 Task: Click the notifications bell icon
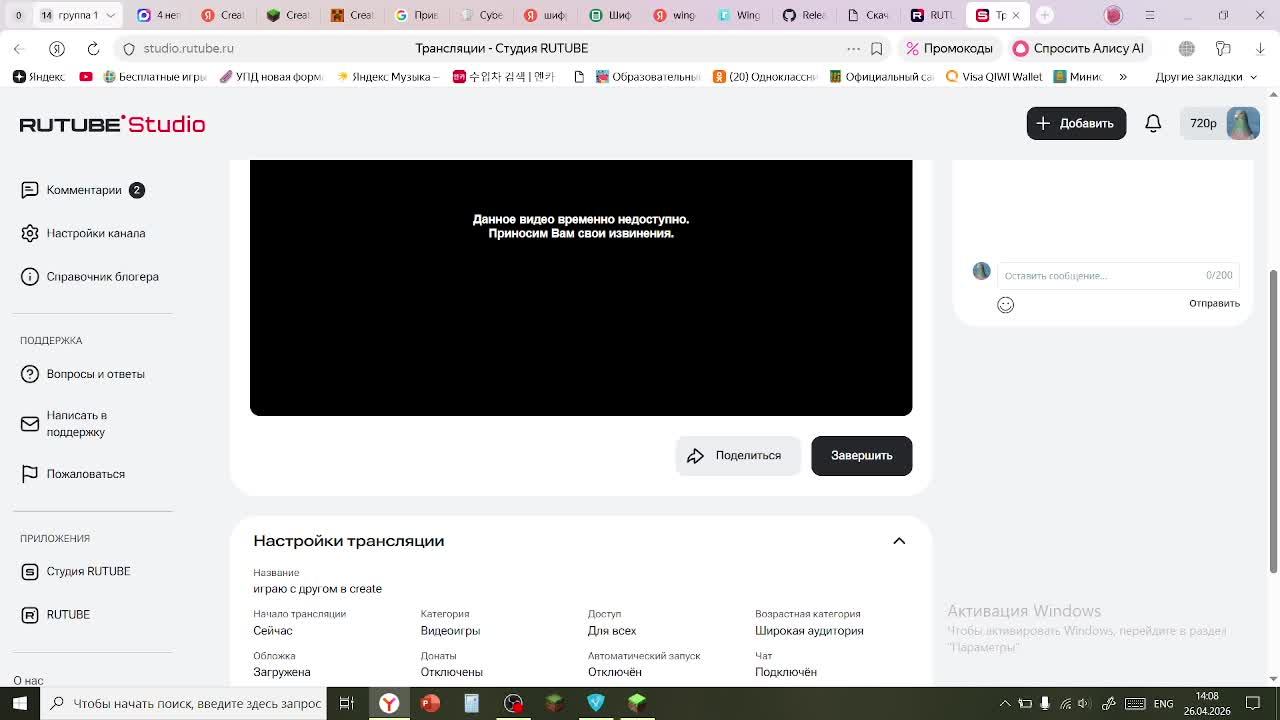[x=1153, y=123]
